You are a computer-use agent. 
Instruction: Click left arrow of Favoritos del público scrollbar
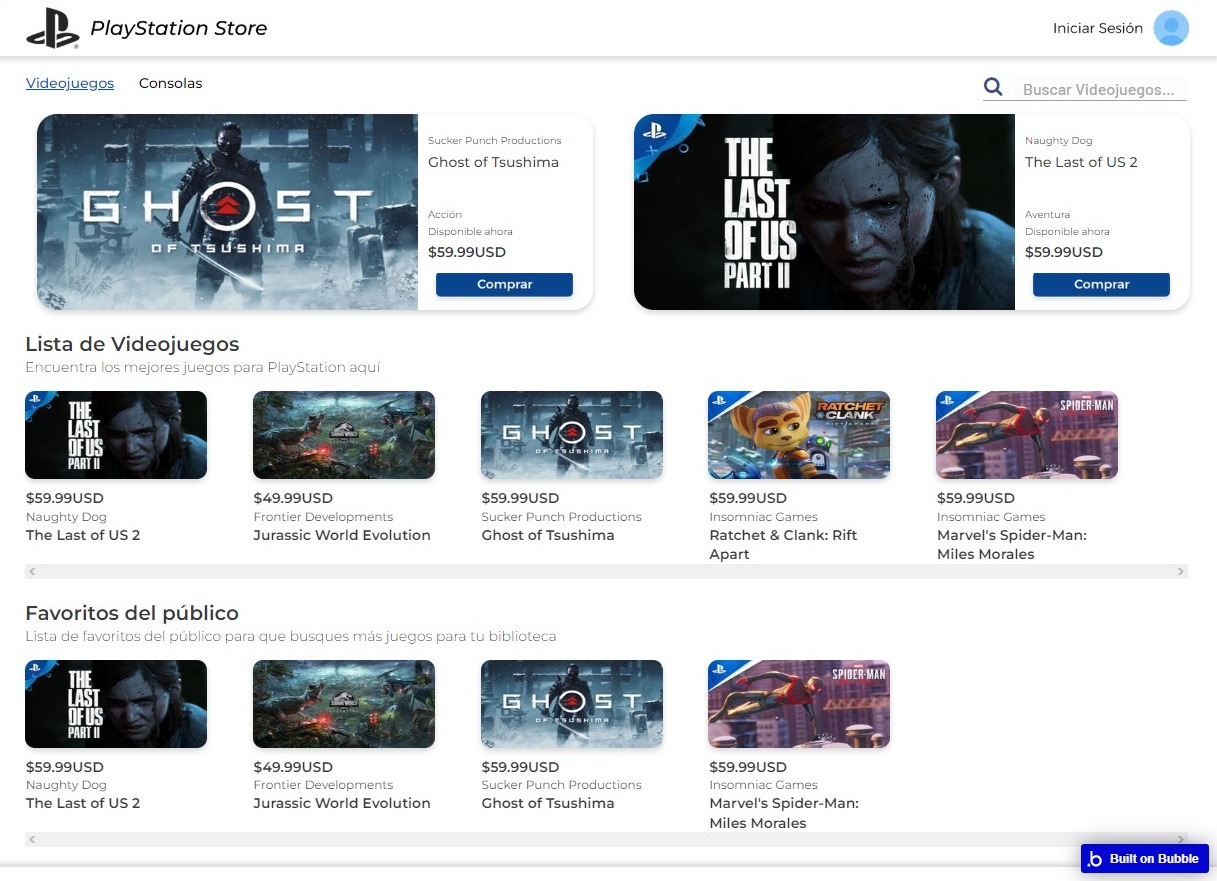[x=32, y=840]
